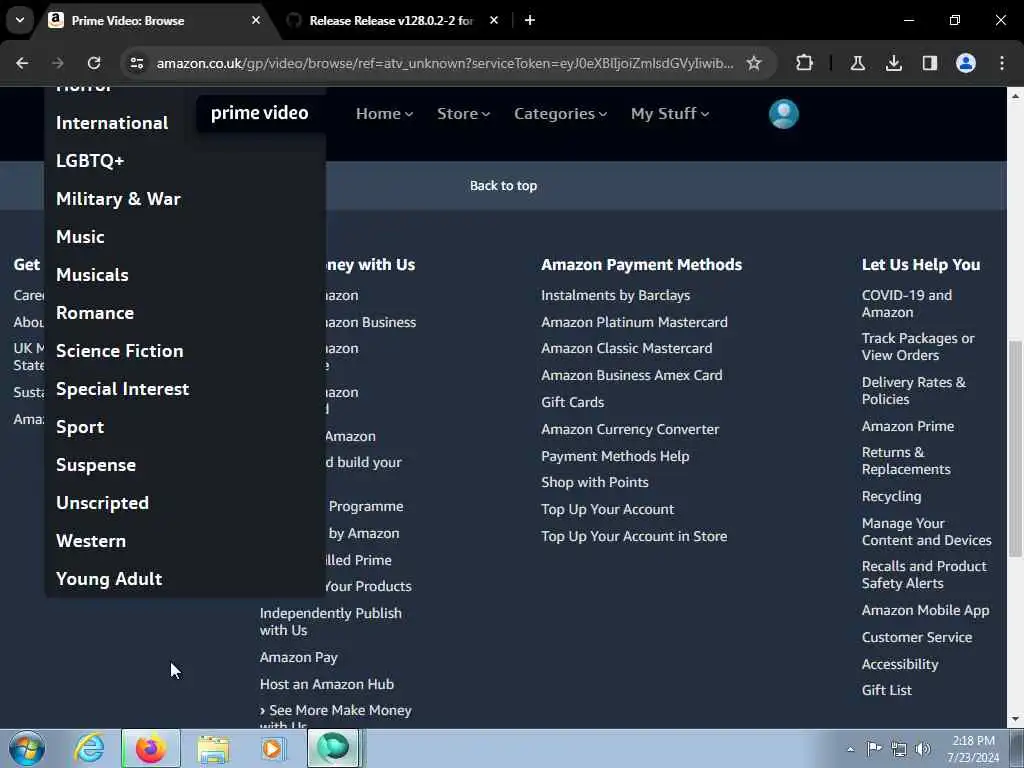The image size is (1024, 768).
Task: Open the Chrome Labs flask icon
Action: pyautogui.click(x=857, y=63)
